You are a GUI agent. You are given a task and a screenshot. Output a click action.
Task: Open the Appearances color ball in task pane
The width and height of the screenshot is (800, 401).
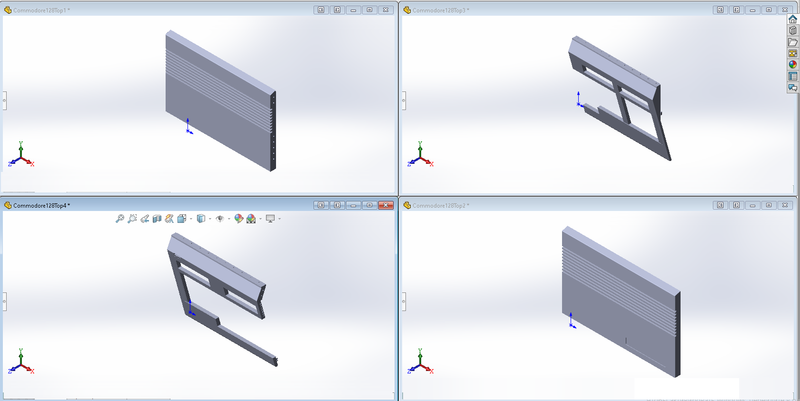792,64
